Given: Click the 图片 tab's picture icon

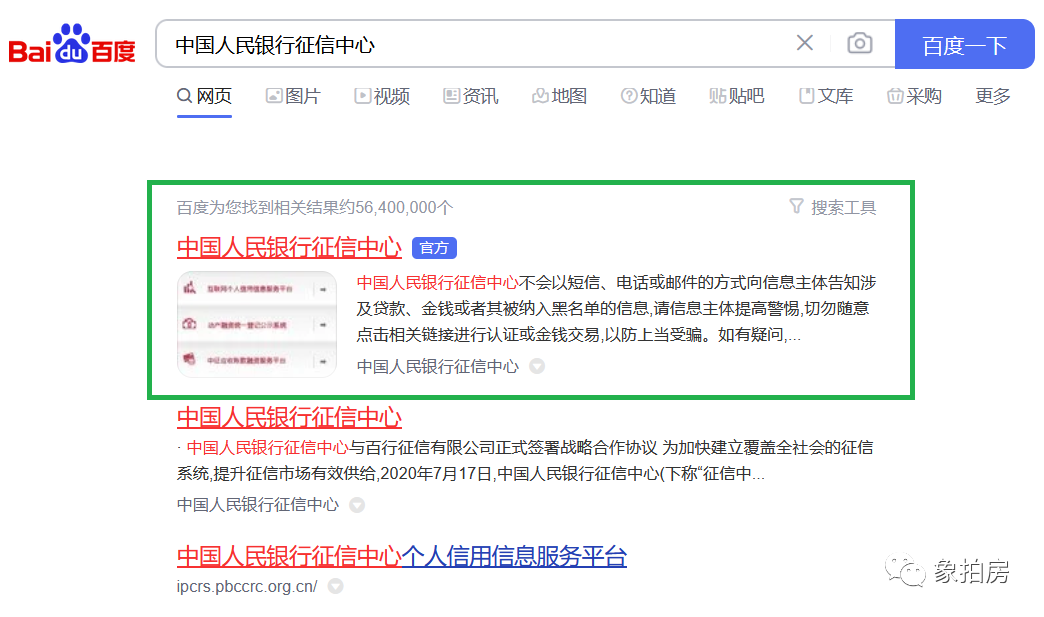Looking at the screenshot, I should [274, 96].
